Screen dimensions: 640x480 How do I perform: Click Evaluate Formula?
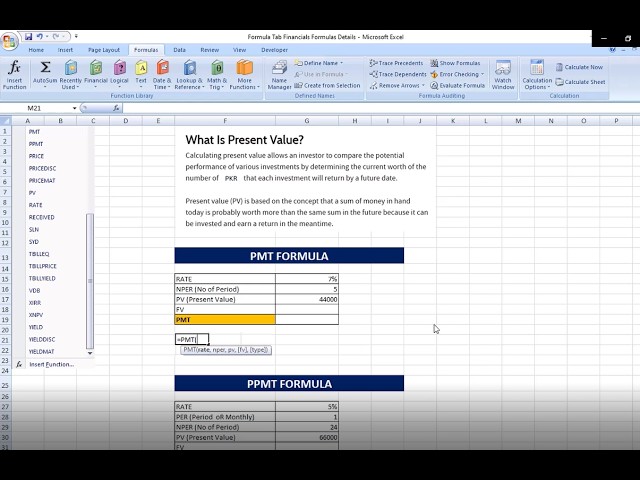point(458,85)
